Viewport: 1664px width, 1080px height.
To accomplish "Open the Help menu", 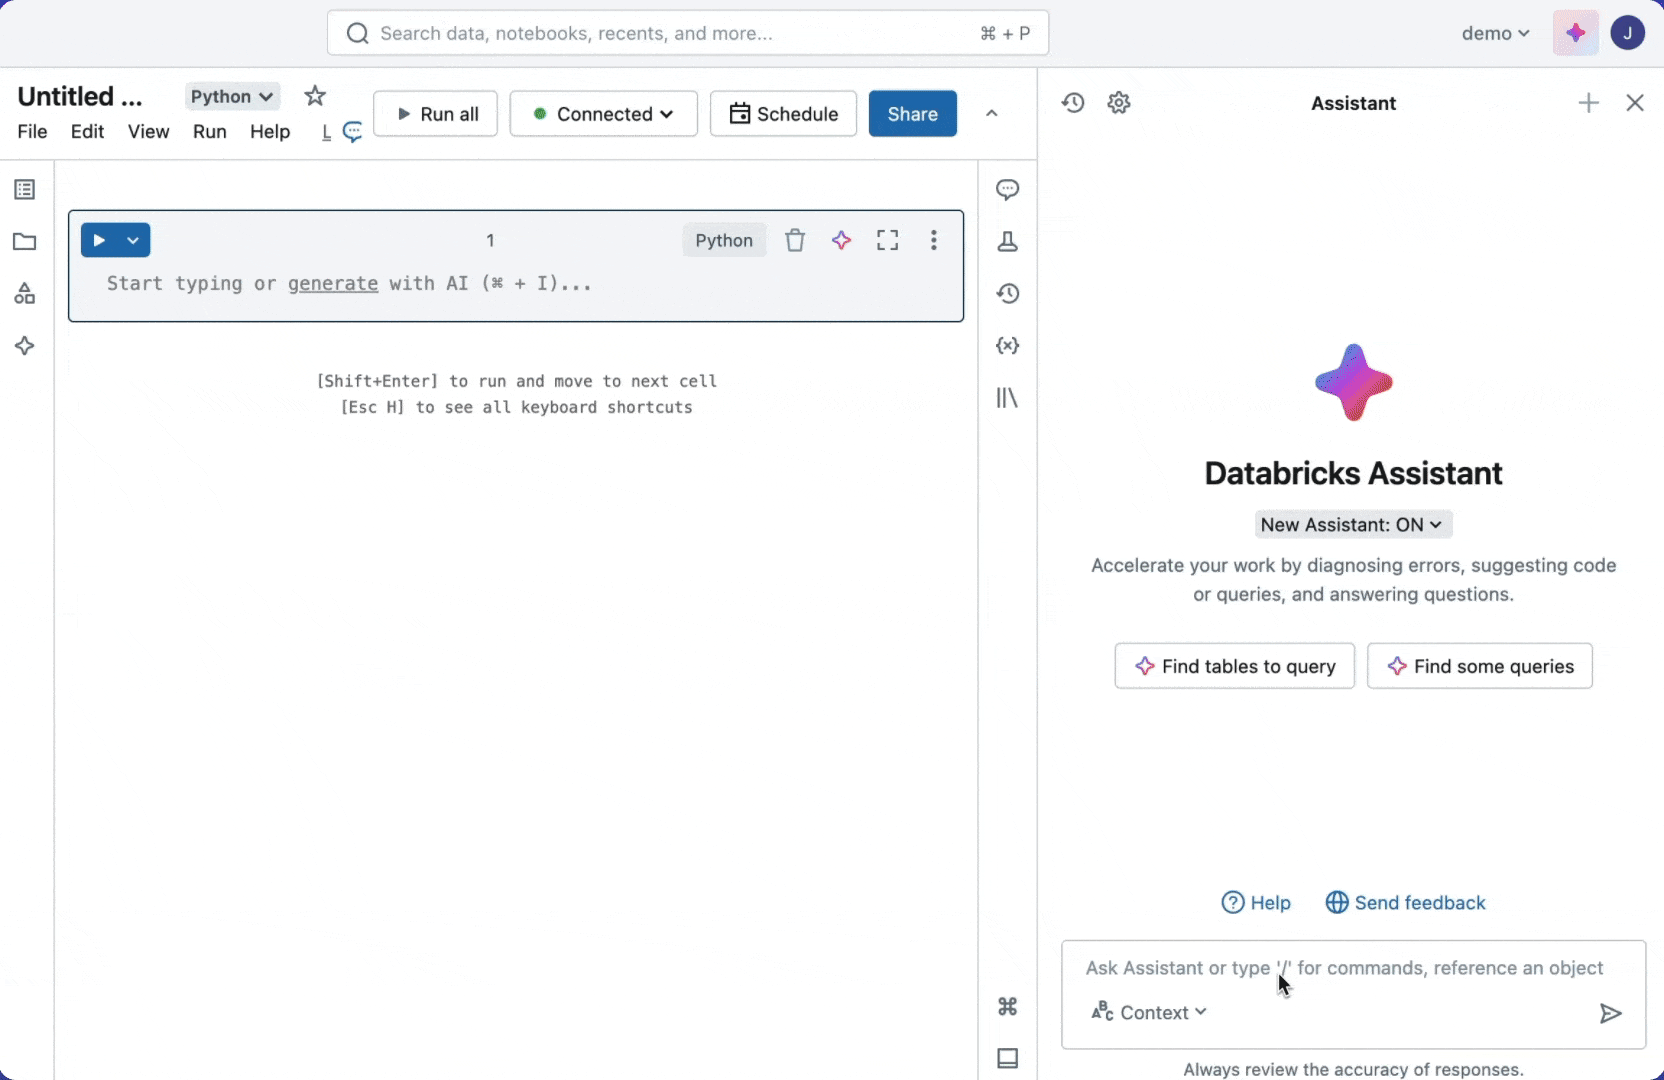I will (x=270, y=132).
